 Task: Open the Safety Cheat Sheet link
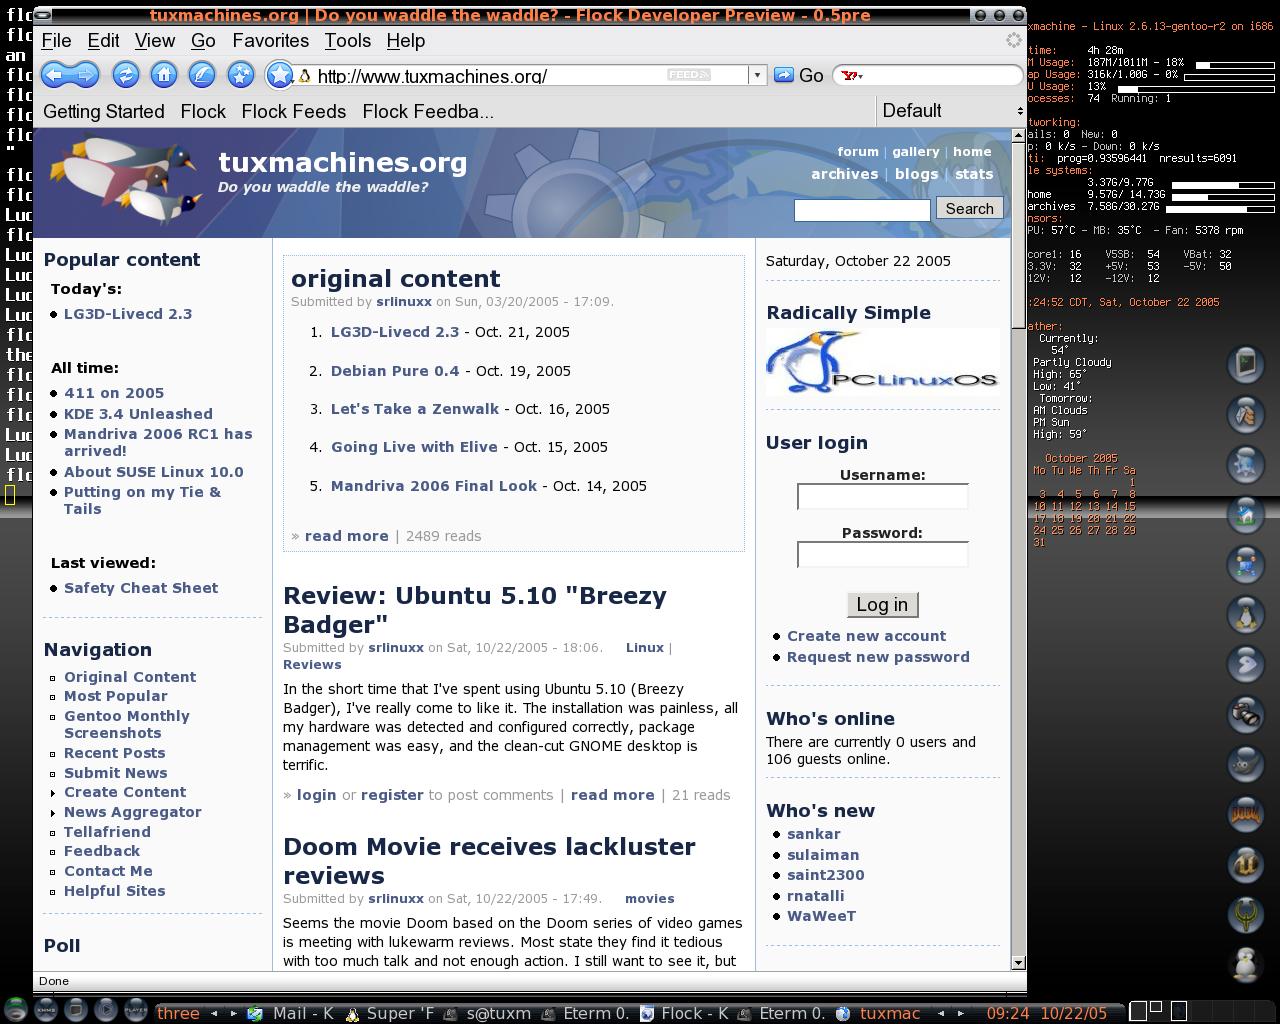(x=141, y=588)
